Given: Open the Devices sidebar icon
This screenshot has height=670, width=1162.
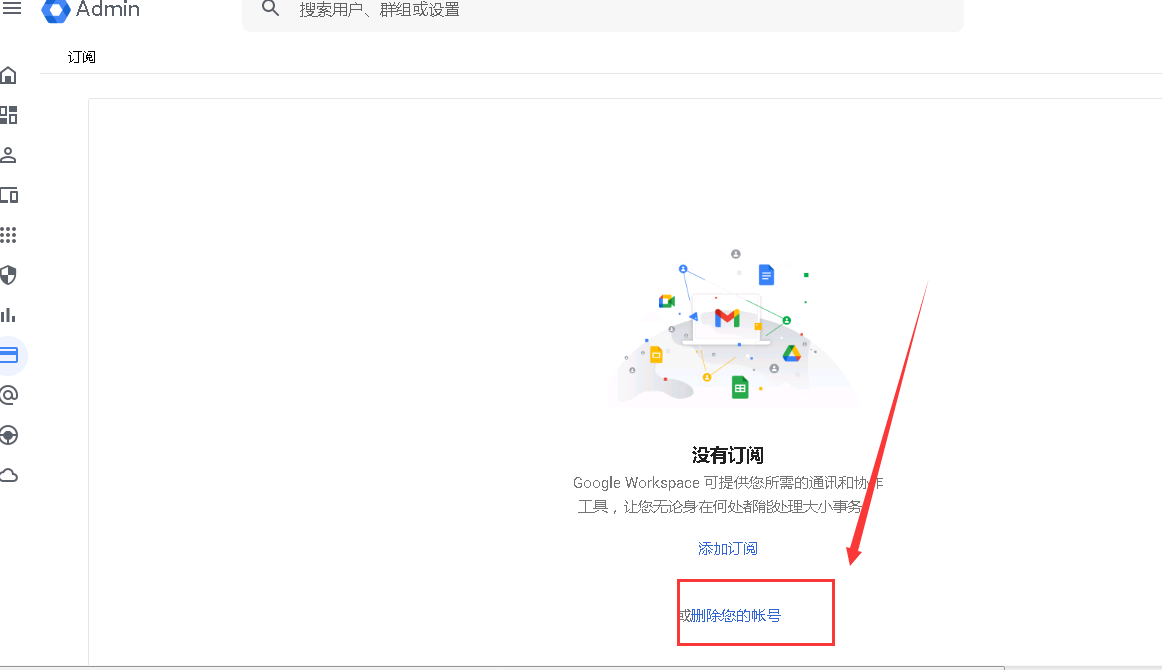Looking at the screenshot, I should coord(9,195).
